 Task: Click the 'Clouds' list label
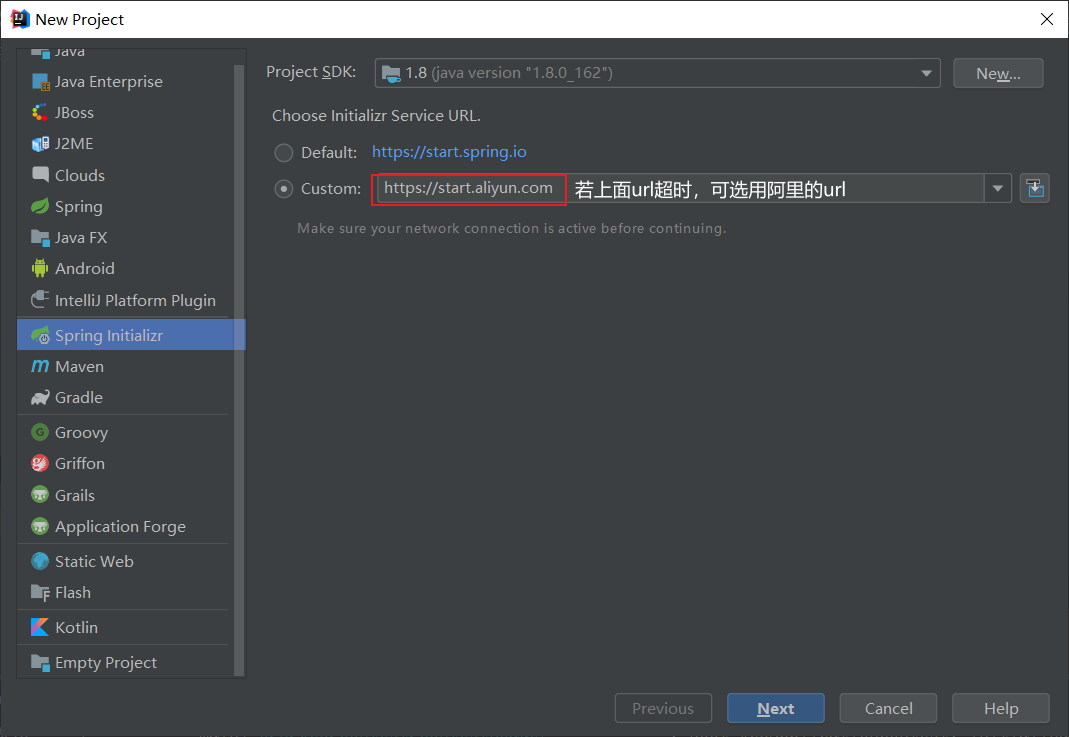click(80, 175)
